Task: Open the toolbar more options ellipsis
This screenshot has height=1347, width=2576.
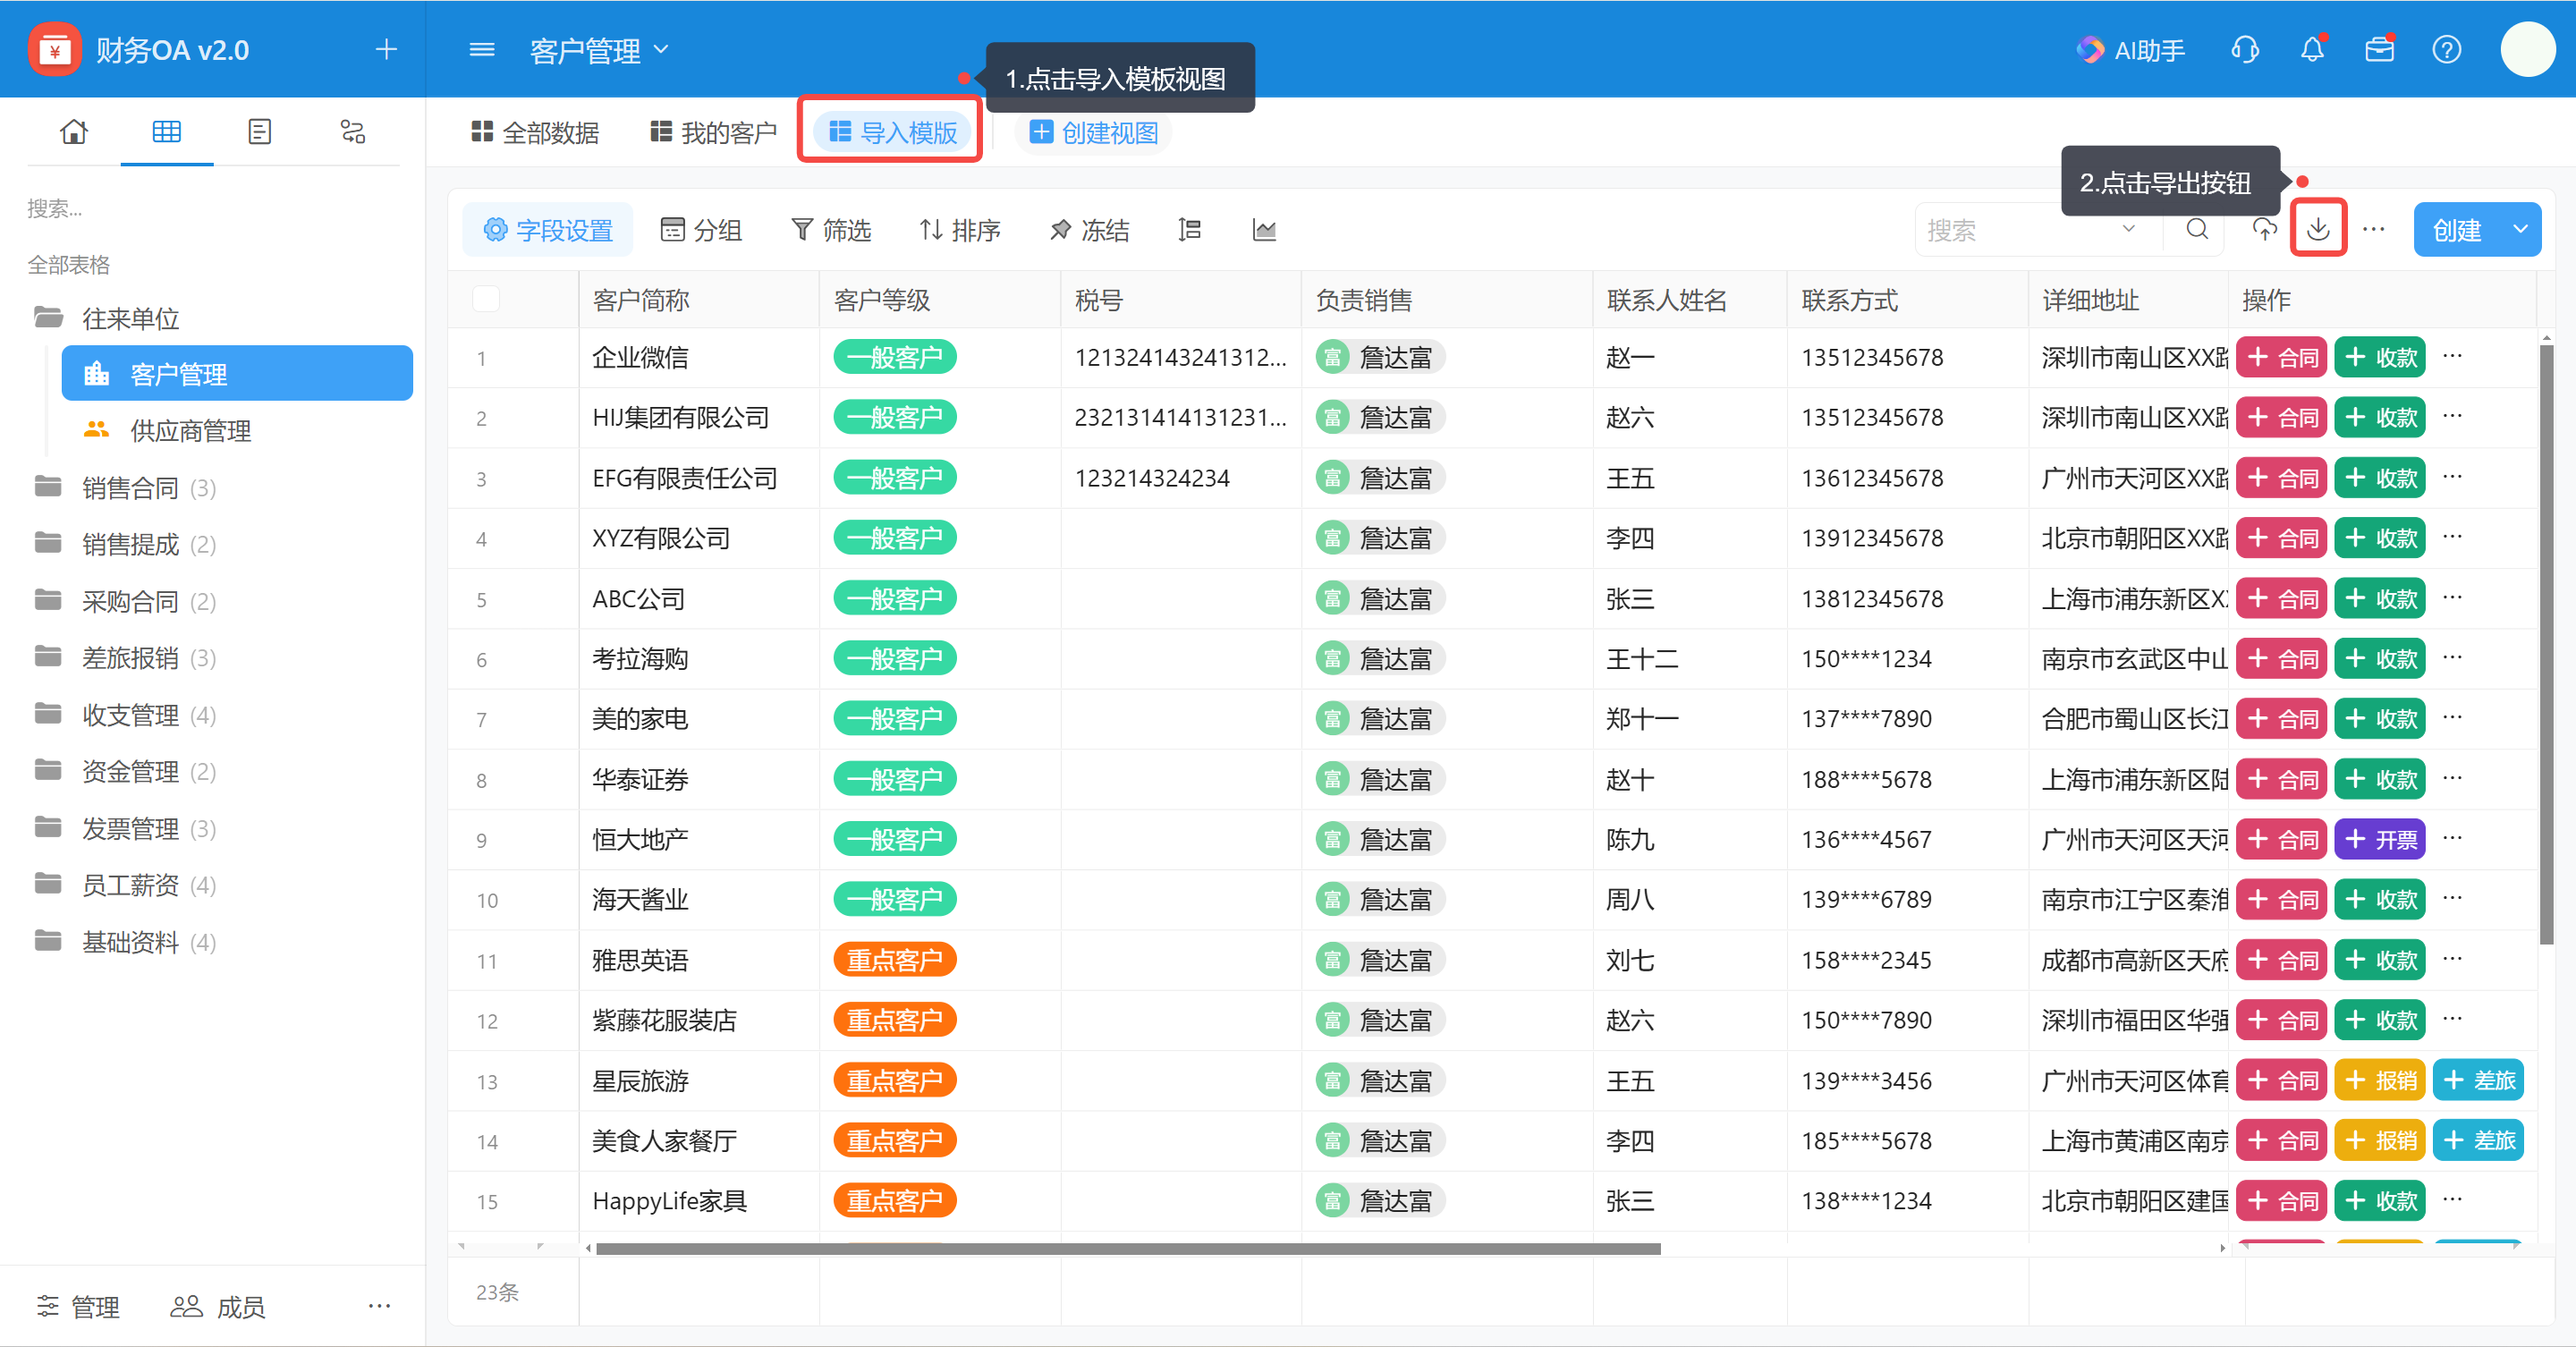Action: 2373,230
